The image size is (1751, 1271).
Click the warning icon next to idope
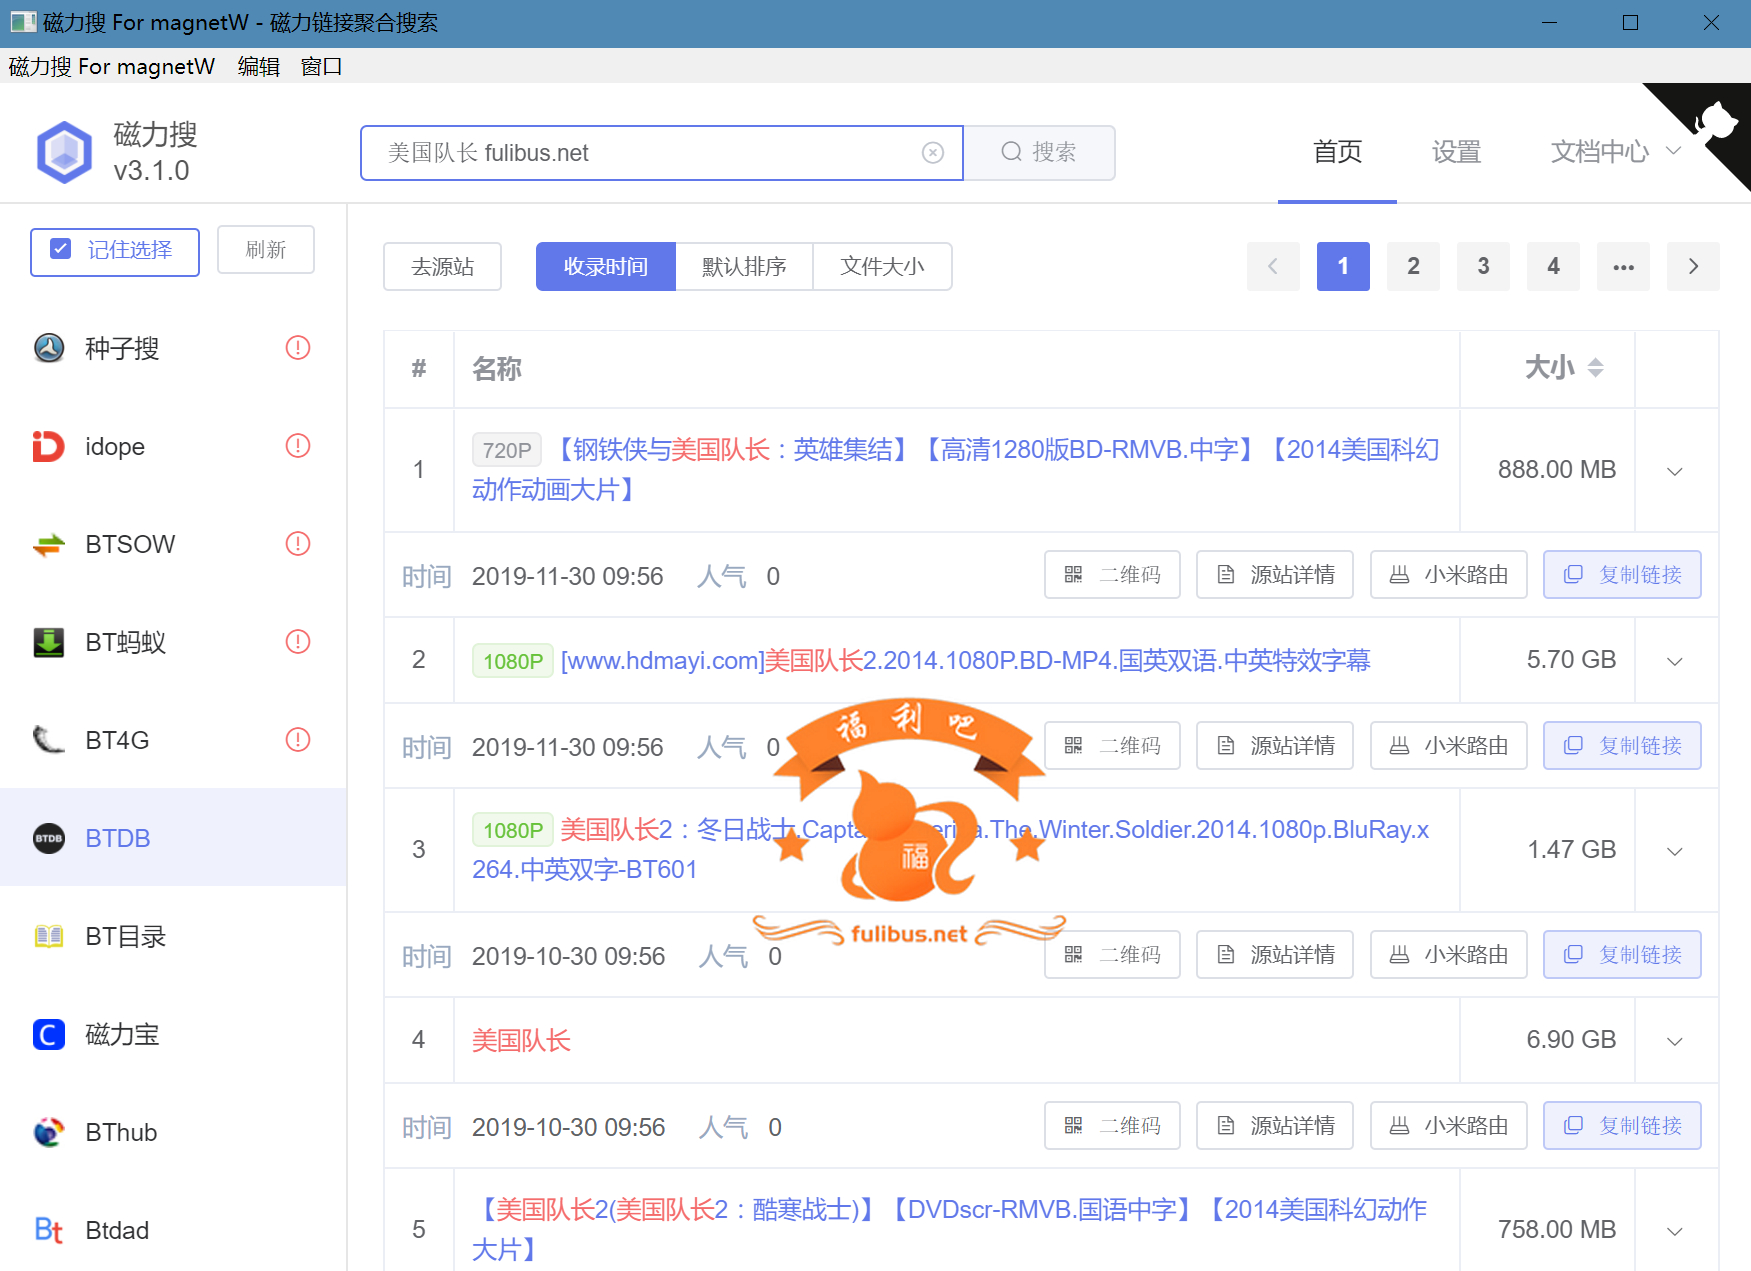(298, 445)
